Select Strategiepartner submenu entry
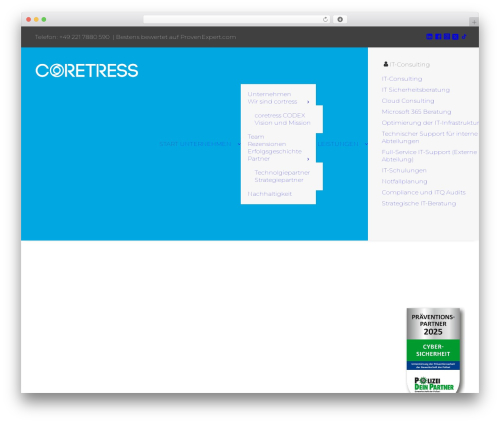Image resolution: width=500 pixels, height=423 pixels. pyautogui.click(x=279, y=180)
